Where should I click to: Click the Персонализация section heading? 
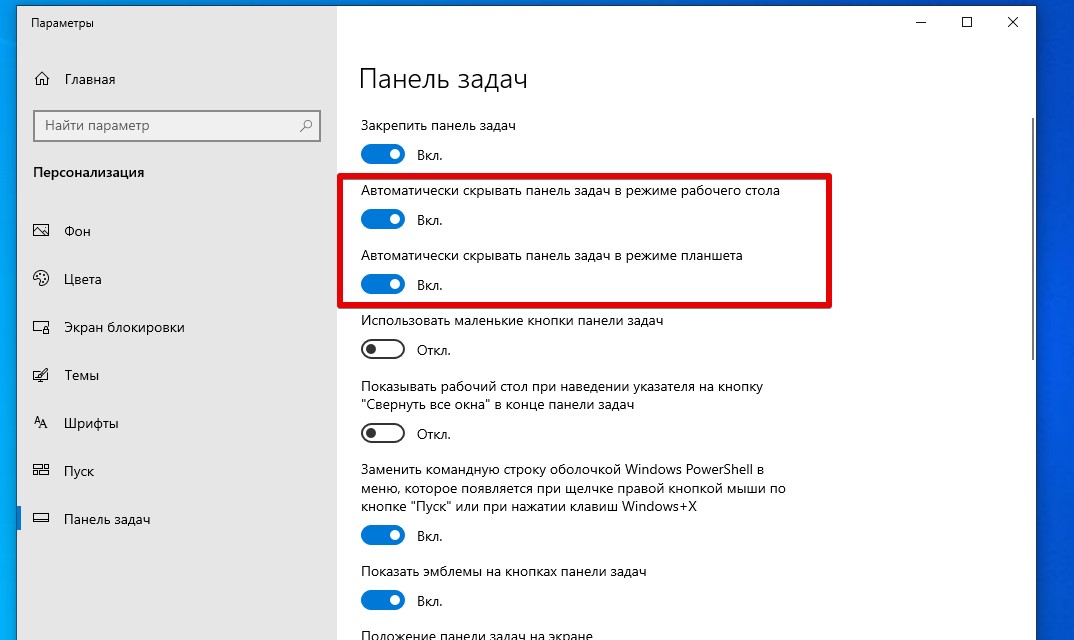(x=88, y=173)
